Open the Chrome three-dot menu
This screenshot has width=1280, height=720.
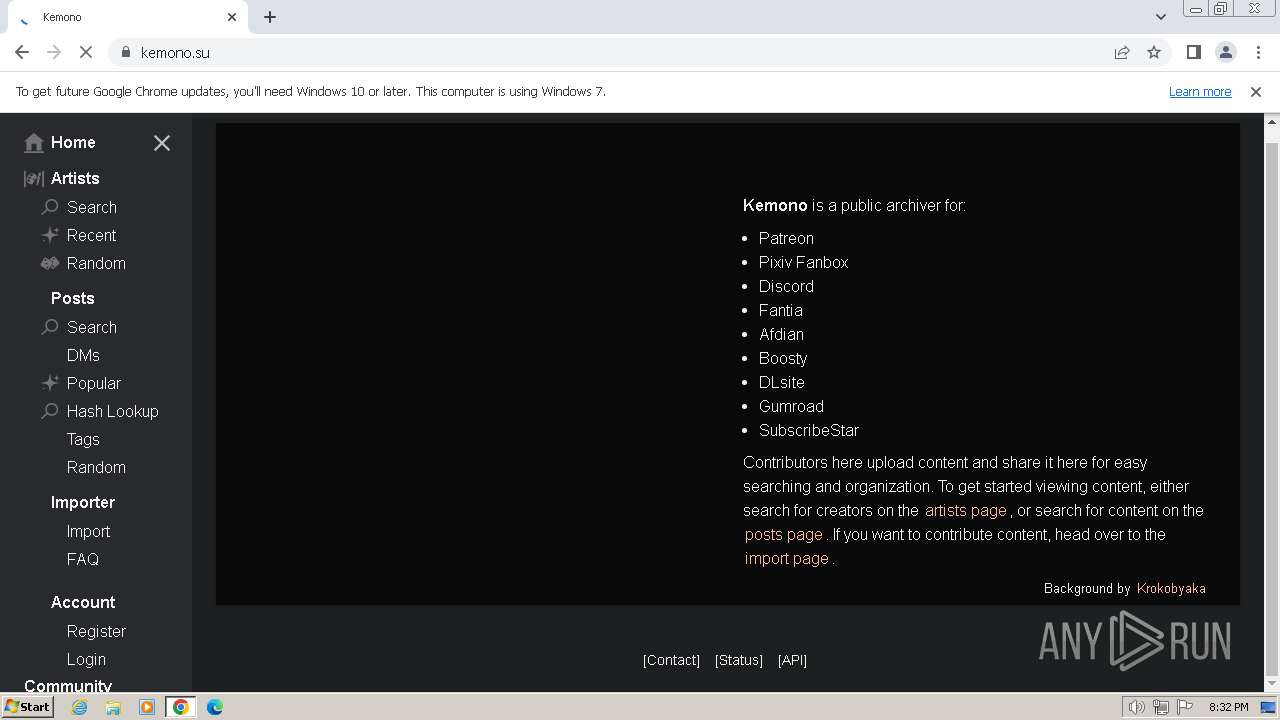pos(1257,52)
